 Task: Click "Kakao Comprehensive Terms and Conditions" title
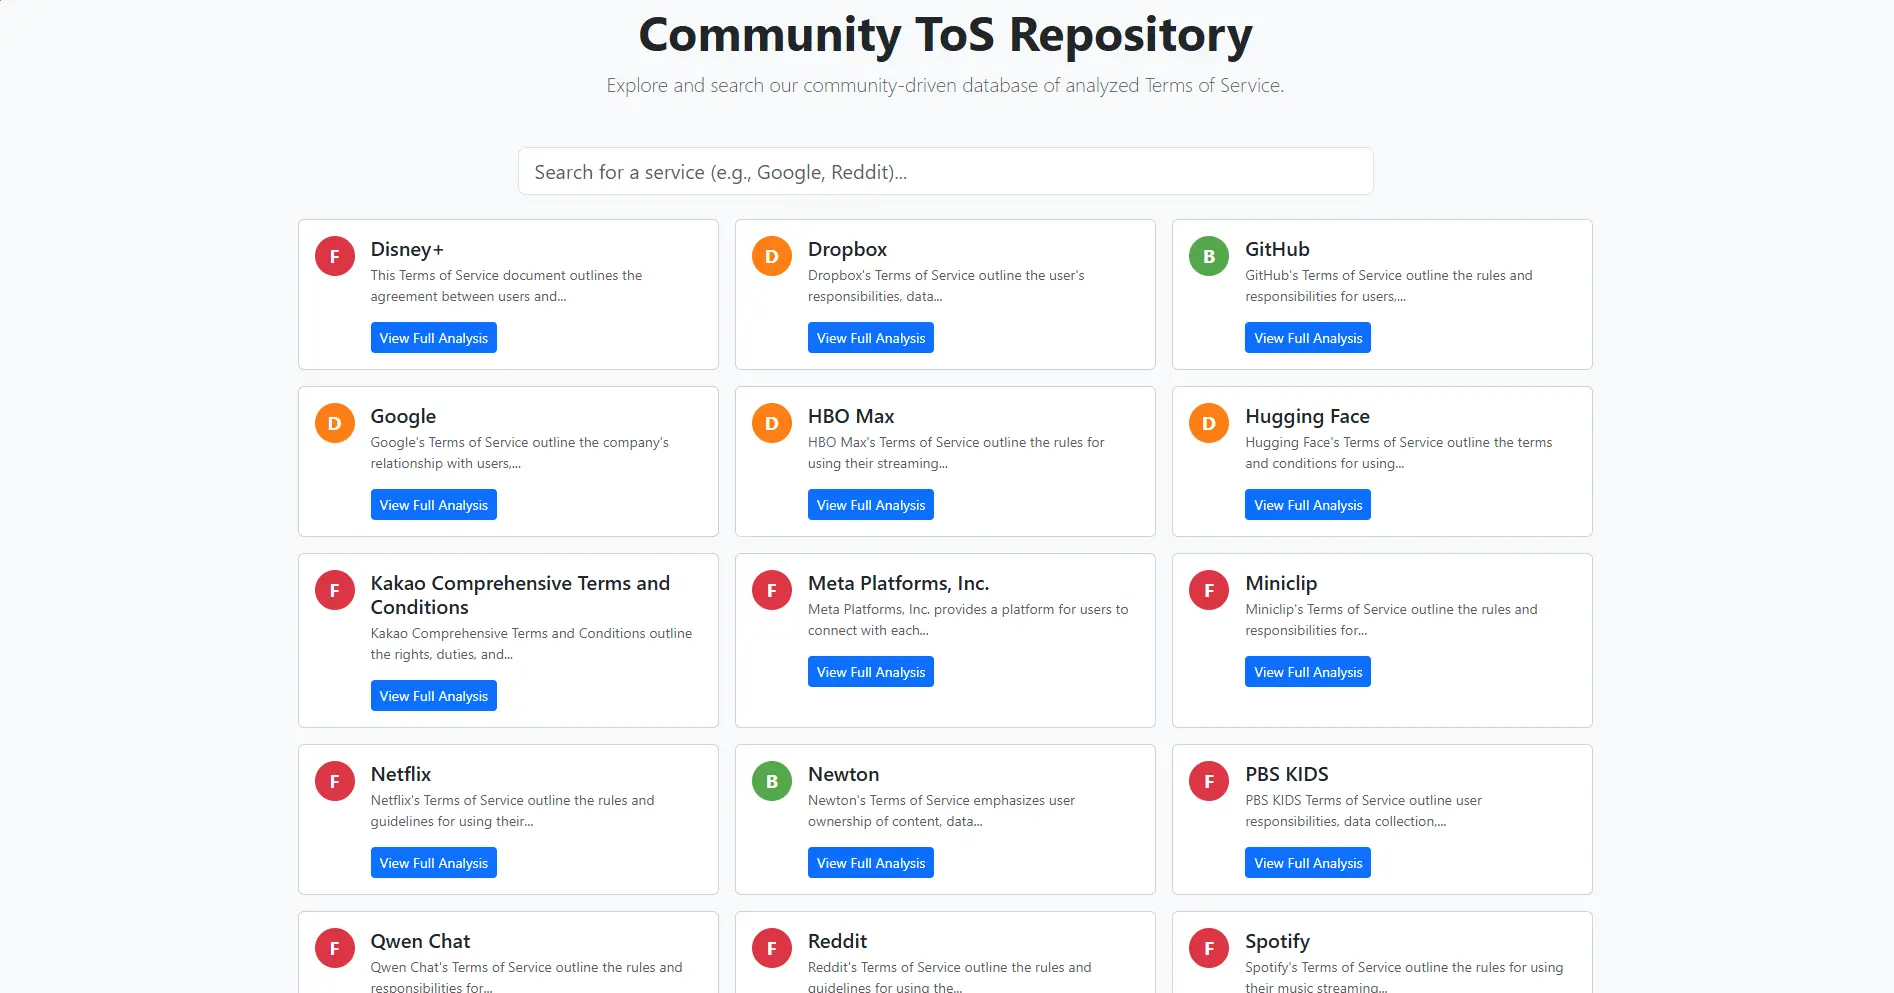(x=520, y=595)
